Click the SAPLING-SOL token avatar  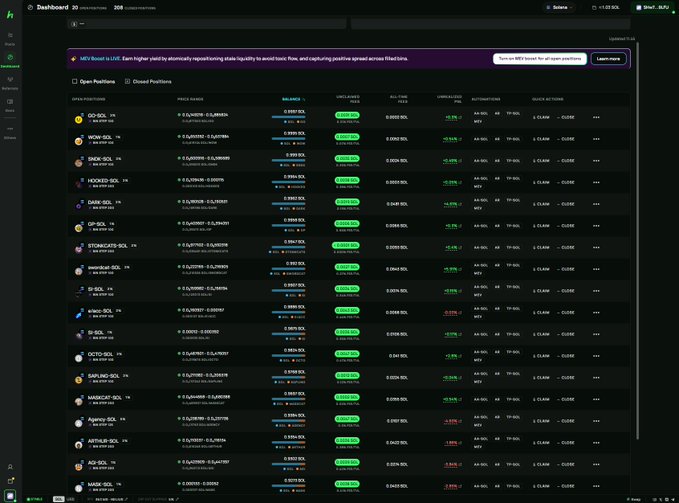click(x=78, y=379)
